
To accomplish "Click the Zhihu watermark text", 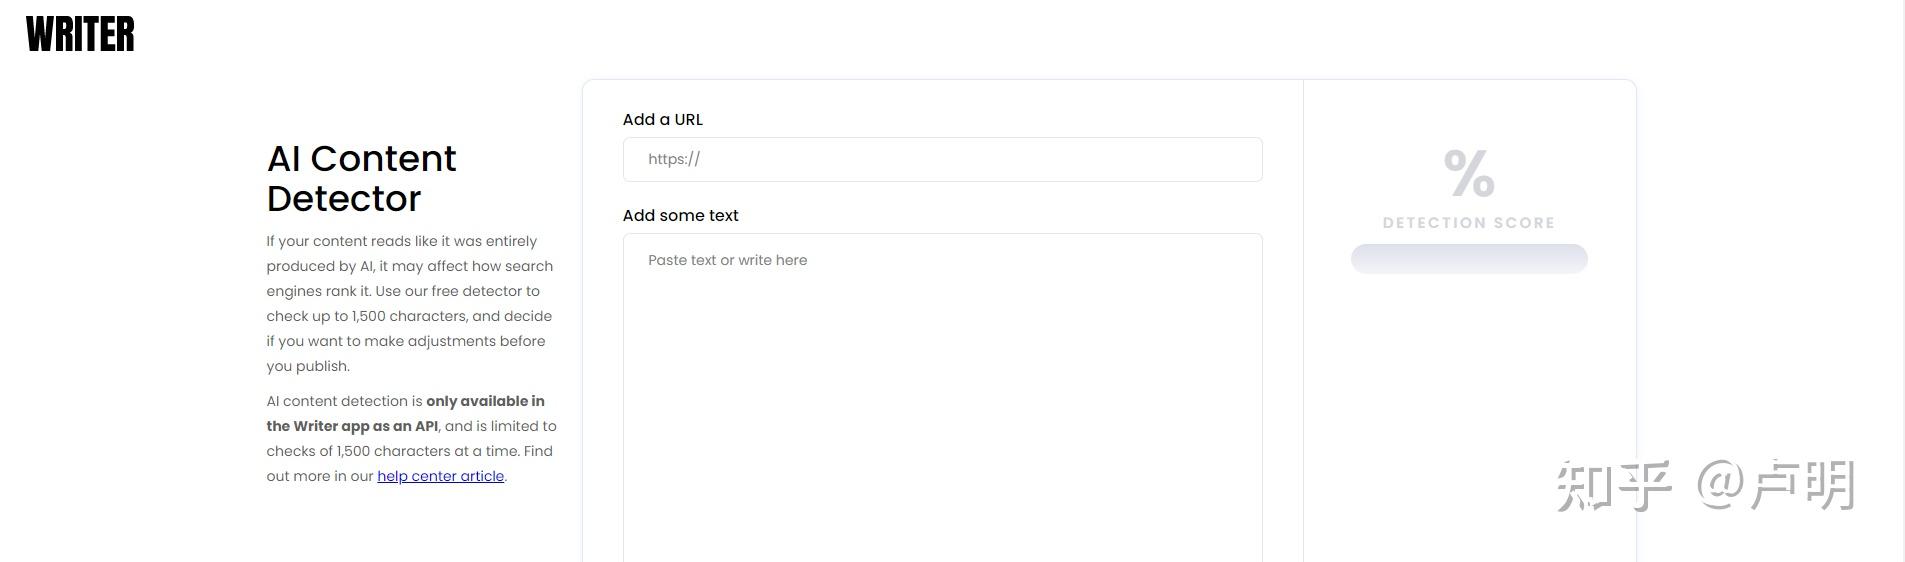I will (1705, 486).
